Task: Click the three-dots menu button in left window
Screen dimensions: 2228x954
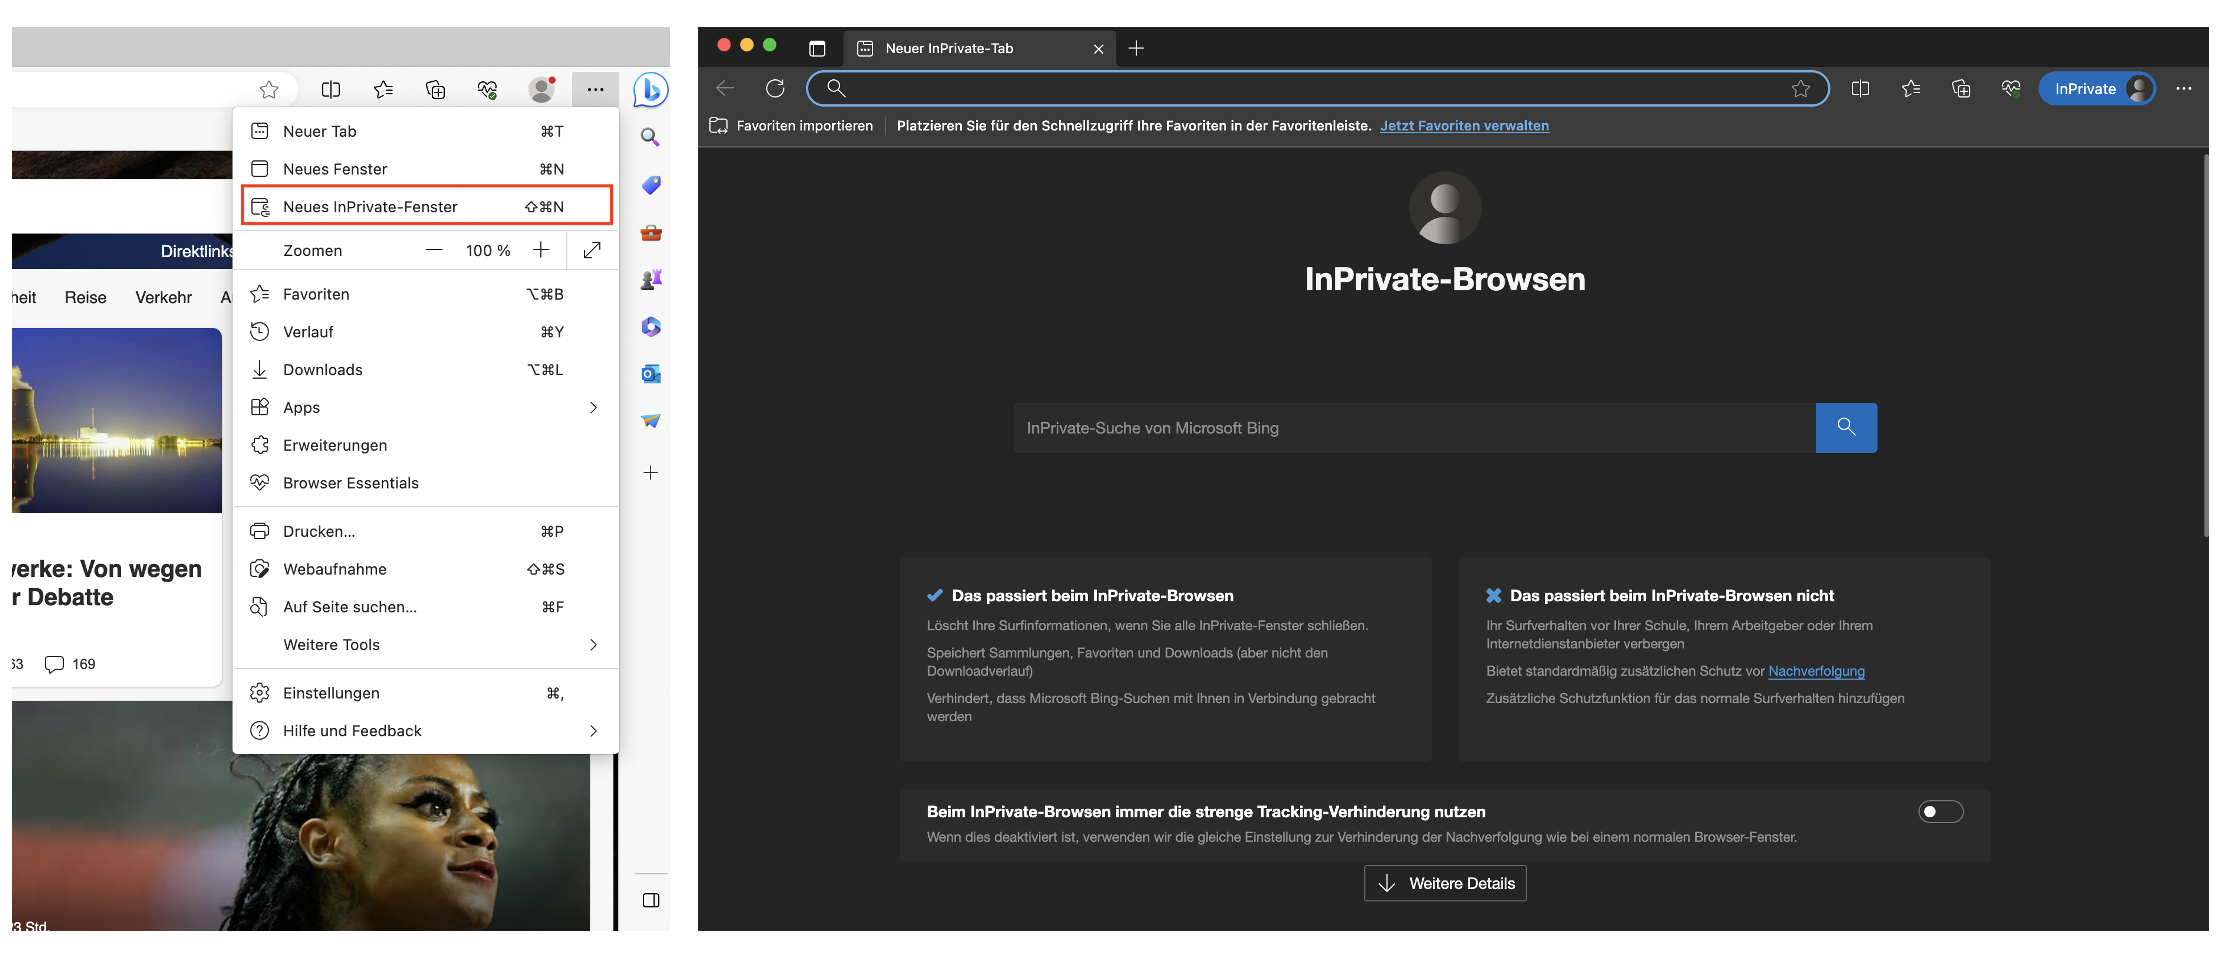Action: [x=596, y=90]
